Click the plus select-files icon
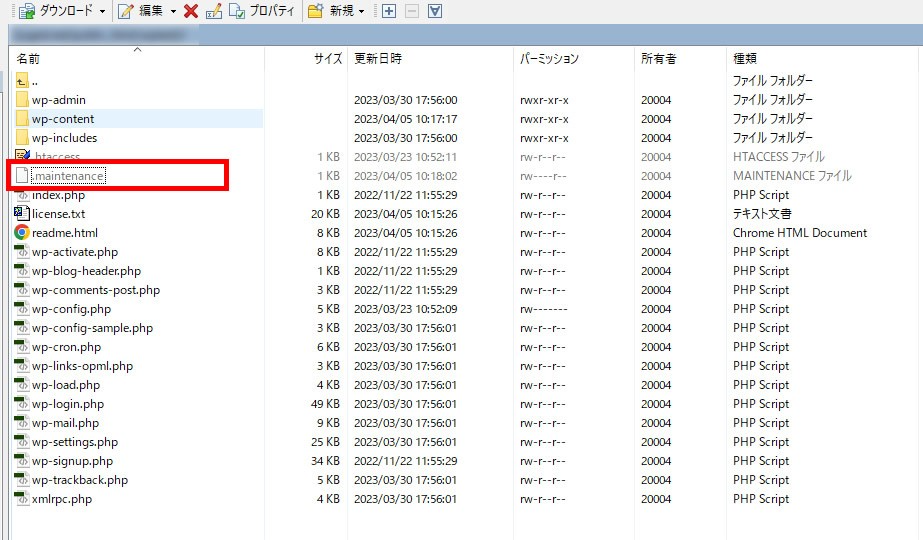Screen dimensions: 923x540 pos(389,11)
